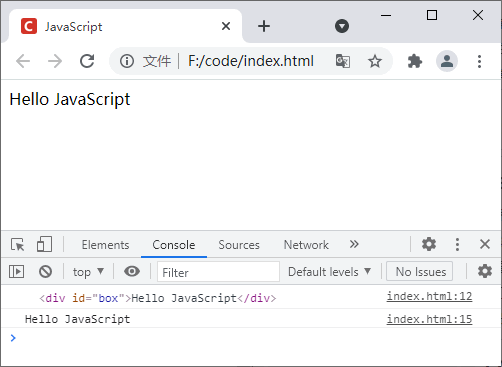Viewport: 502px width, 367px height.
Task: Click the tab search dropdown circle
Action: [x=342, y=26]
